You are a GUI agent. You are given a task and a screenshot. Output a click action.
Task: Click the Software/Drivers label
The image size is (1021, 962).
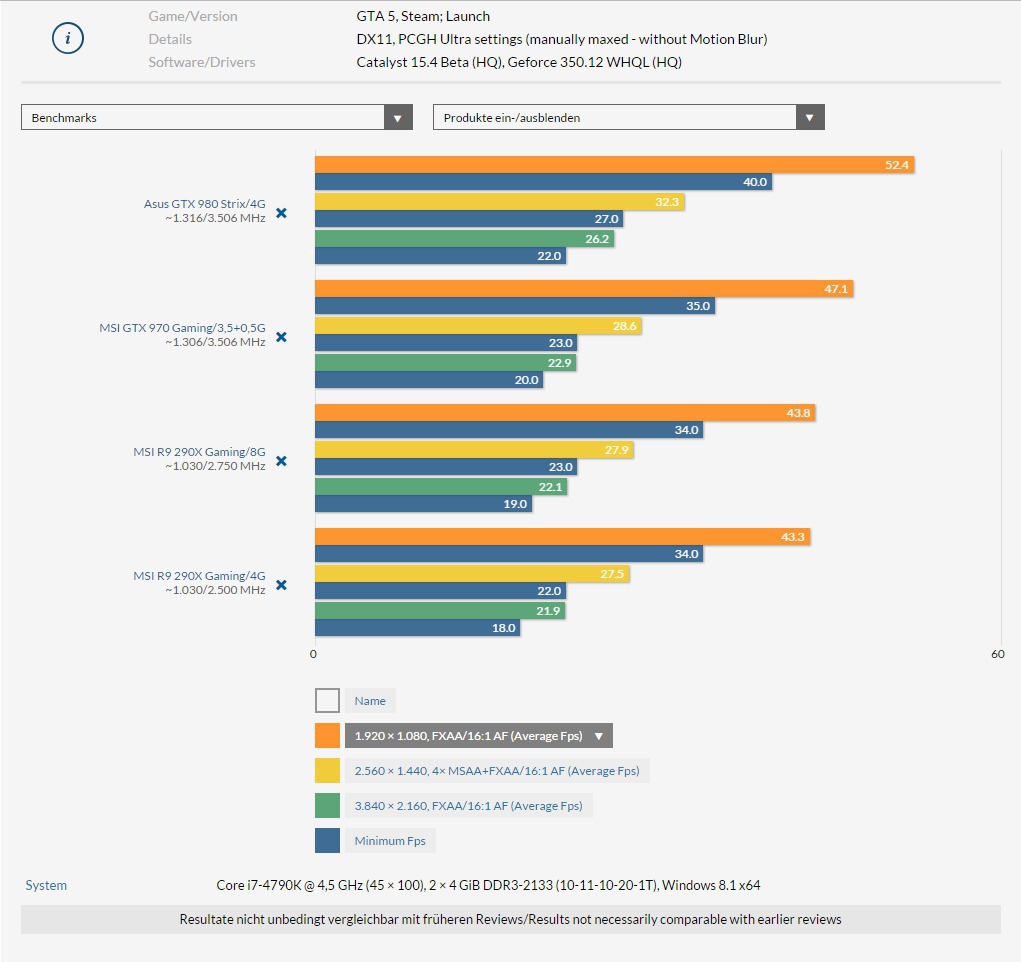[202, 63]
